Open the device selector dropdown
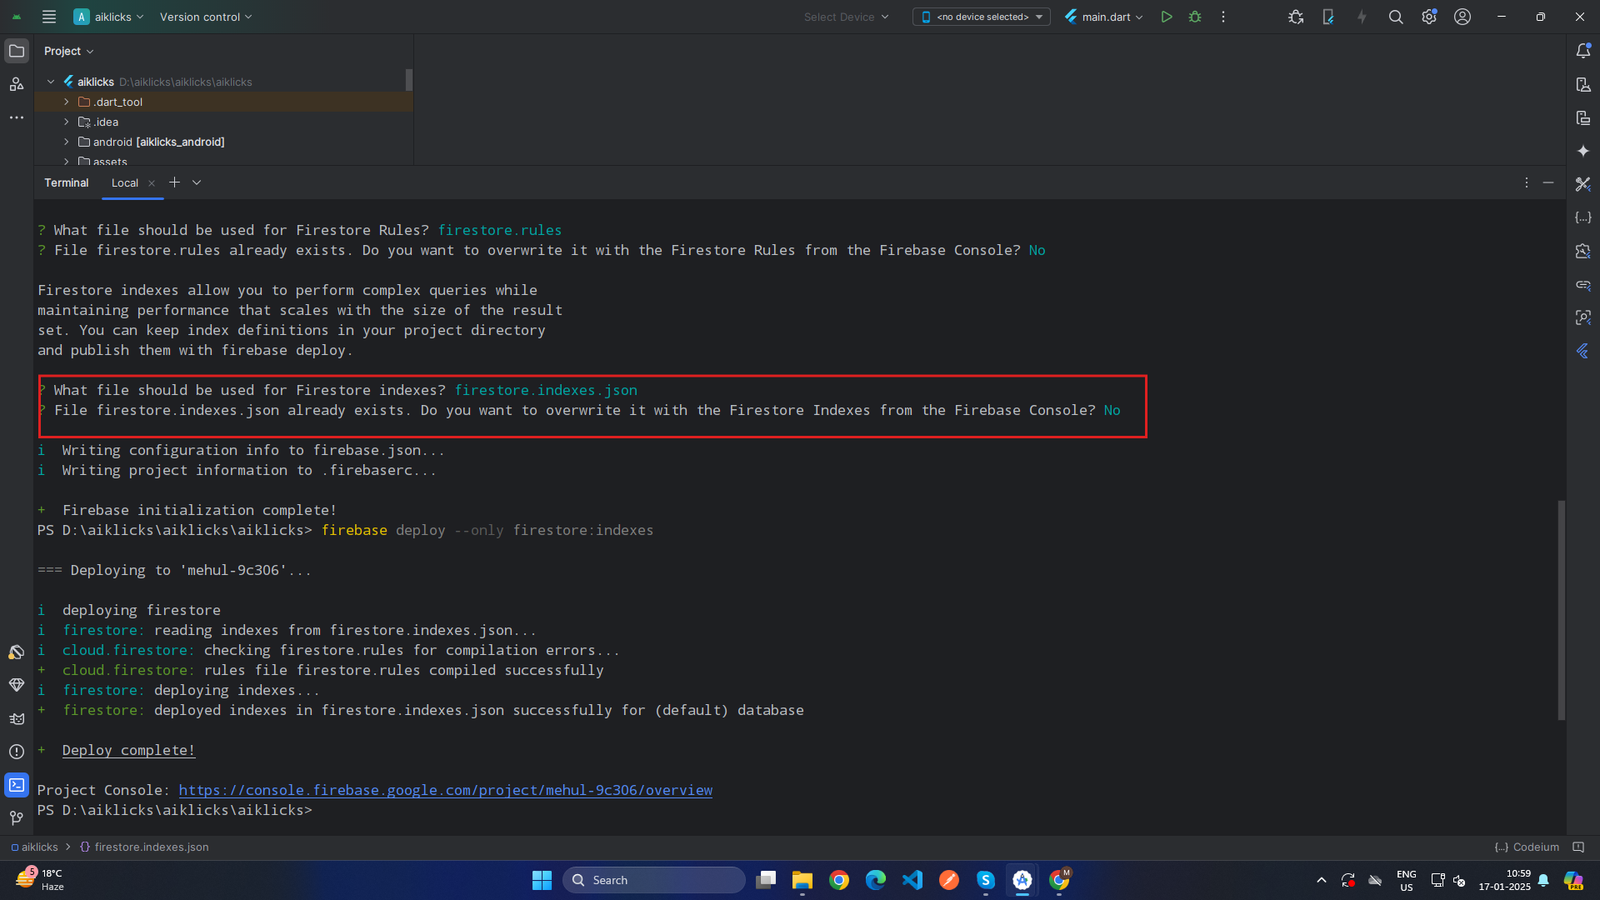The height and width of the screenshot is (900, 1600). tap(981, 17)
